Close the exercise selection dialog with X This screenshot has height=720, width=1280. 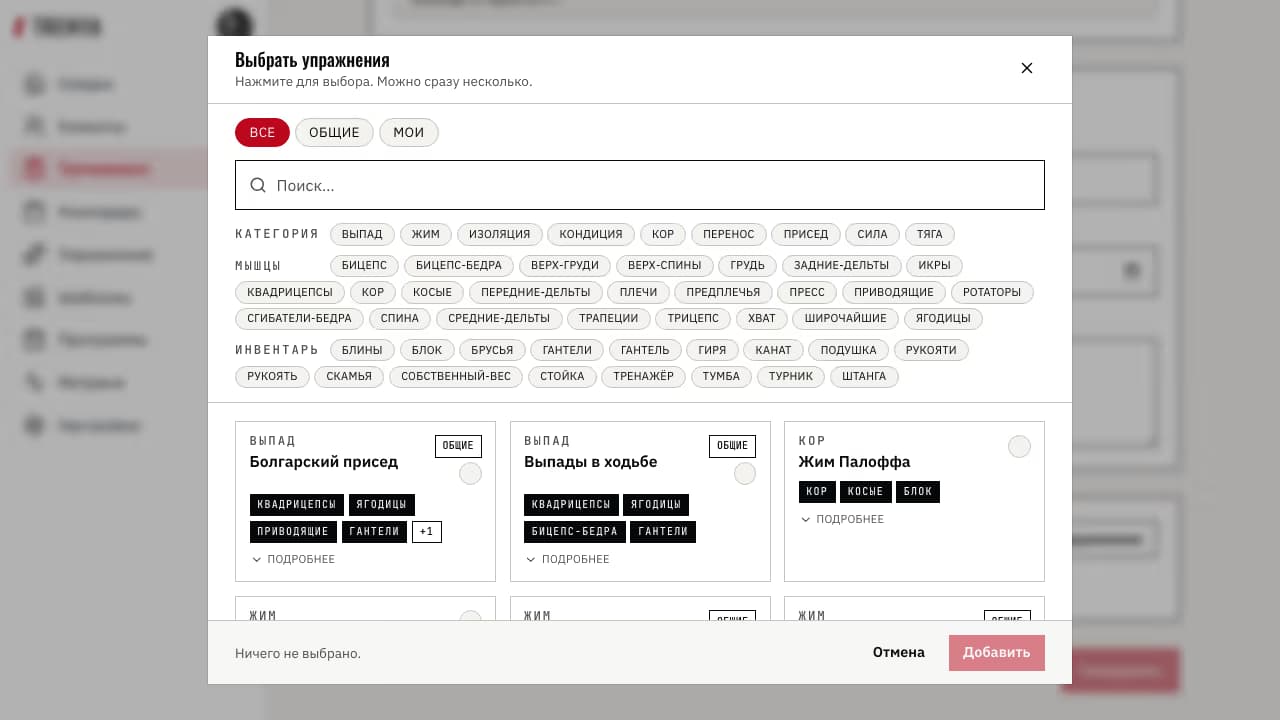point(1026,68)
